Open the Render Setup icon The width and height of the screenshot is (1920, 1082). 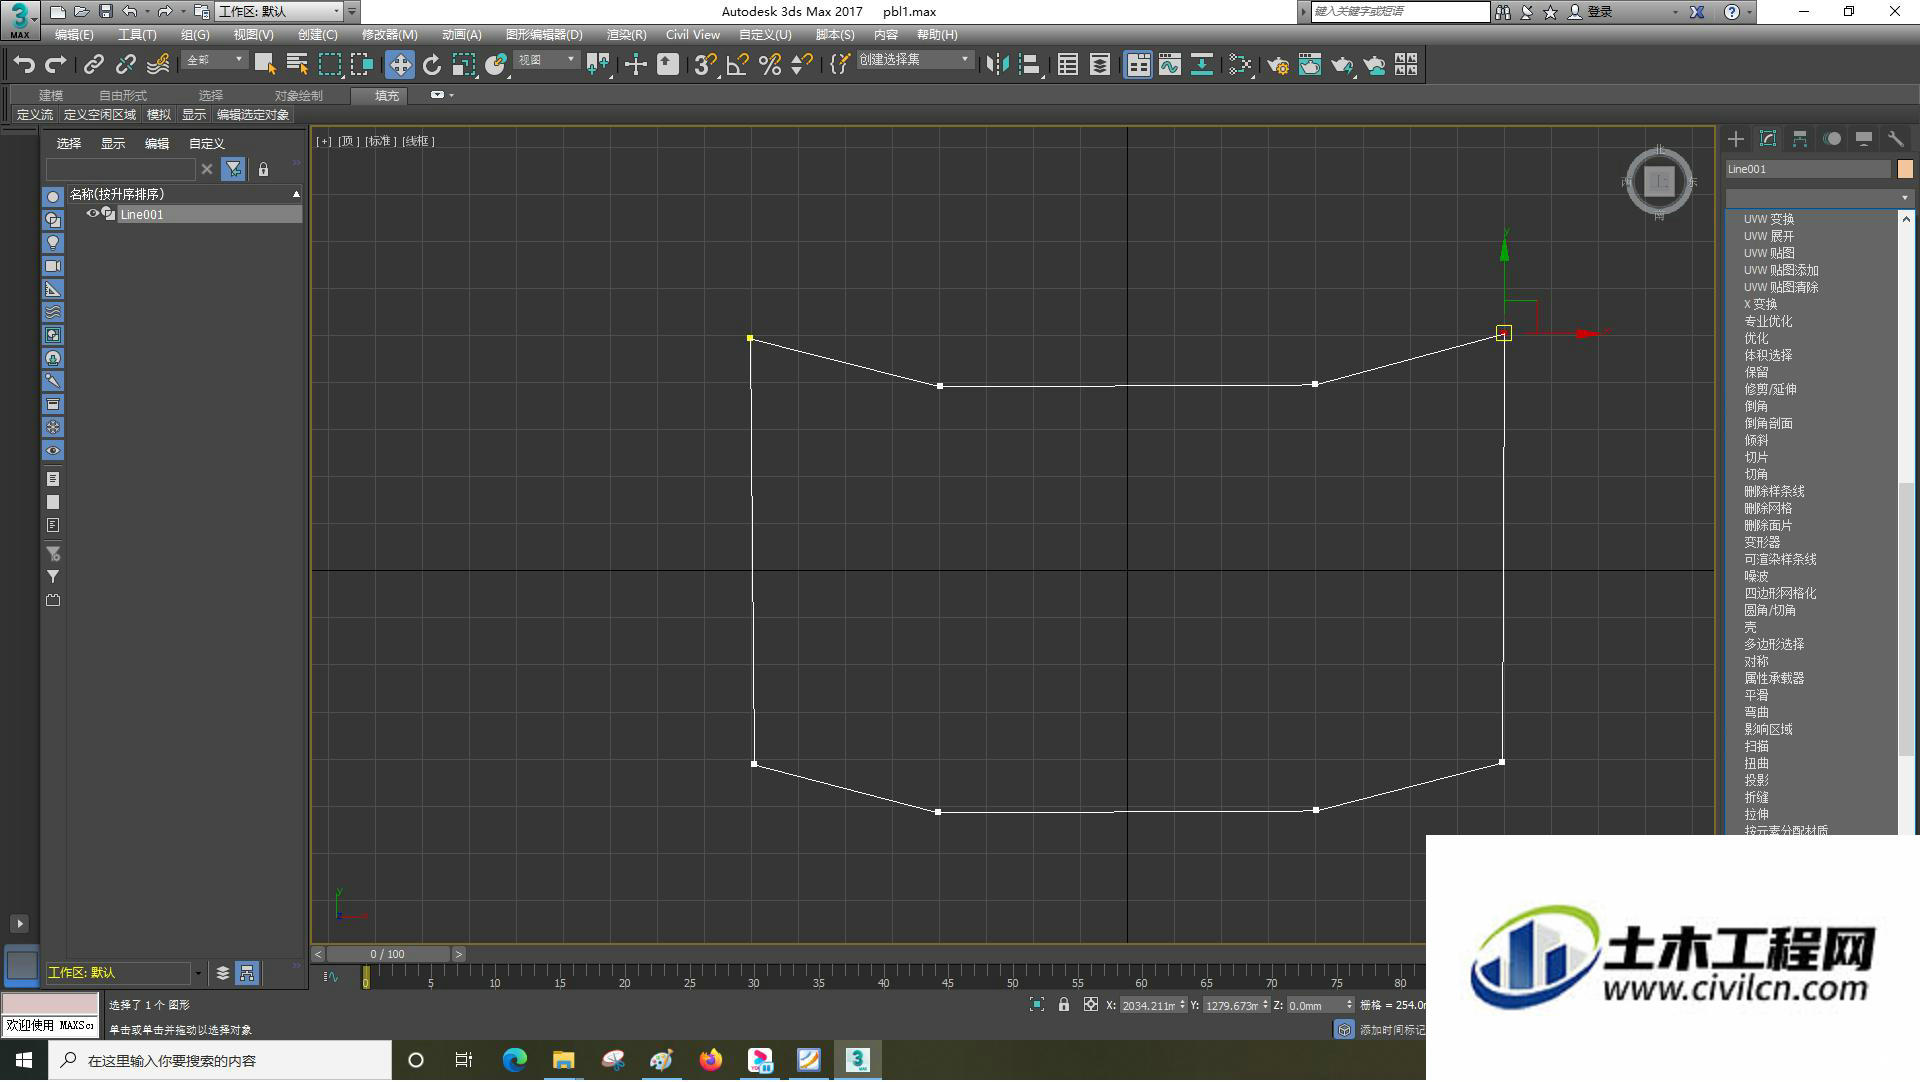1278,65
